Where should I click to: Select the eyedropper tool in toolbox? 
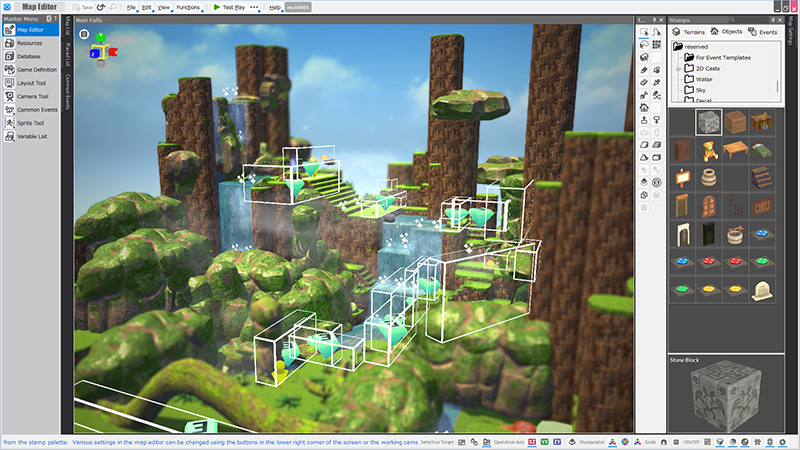657,82
